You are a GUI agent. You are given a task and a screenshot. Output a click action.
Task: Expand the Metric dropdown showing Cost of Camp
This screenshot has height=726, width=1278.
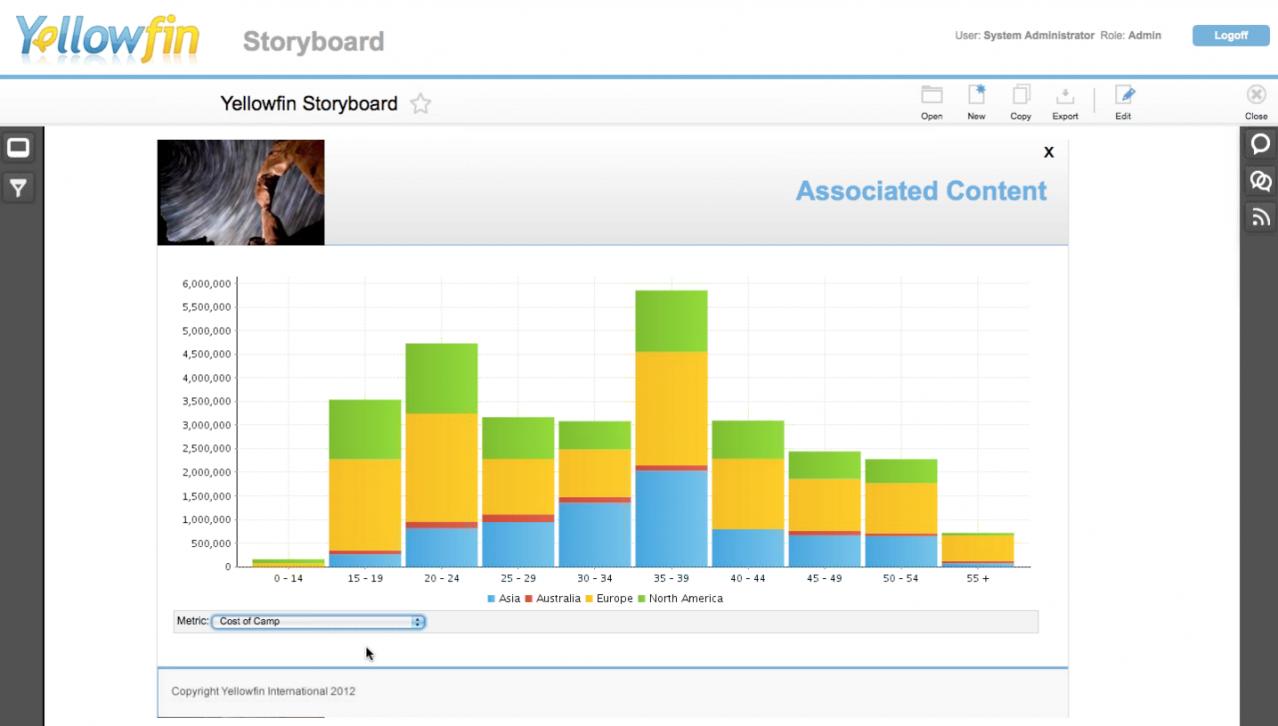coord(319,622)
